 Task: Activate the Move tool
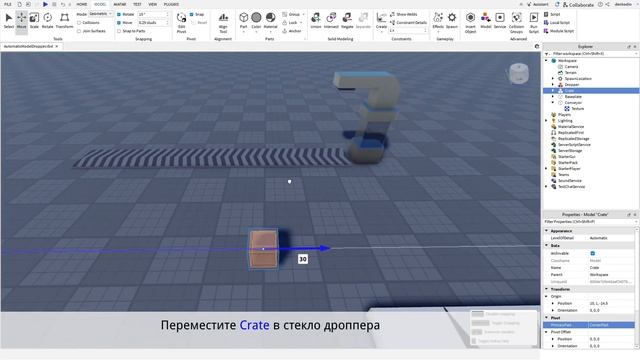click(21, 21)
